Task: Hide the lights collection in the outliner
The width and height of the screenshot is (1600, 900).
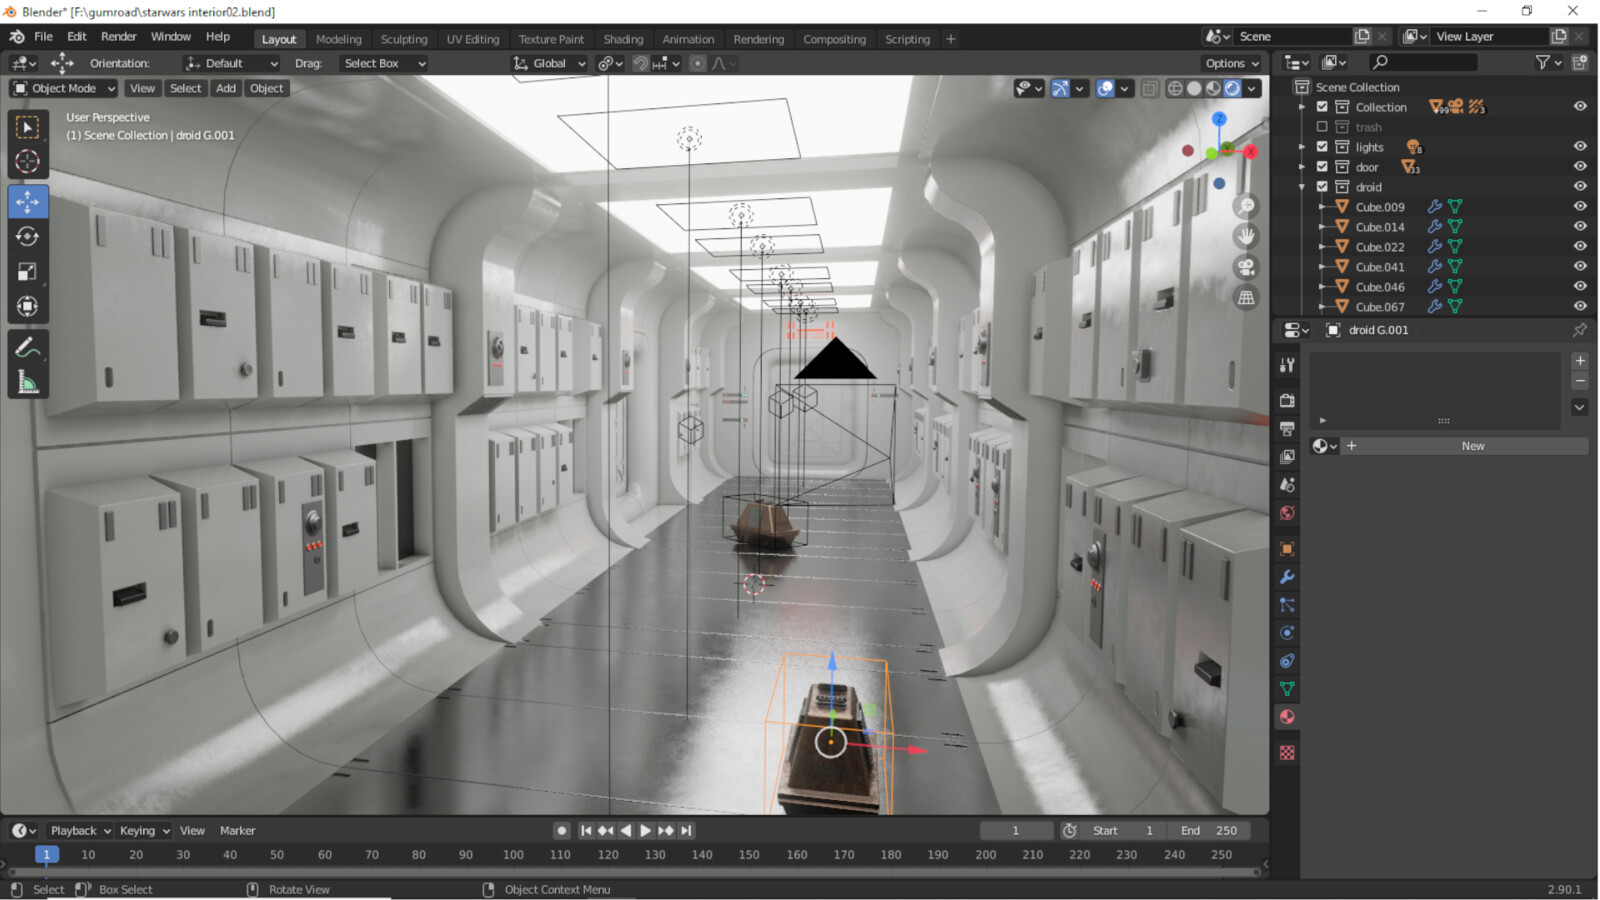Action: [1581, 146]
